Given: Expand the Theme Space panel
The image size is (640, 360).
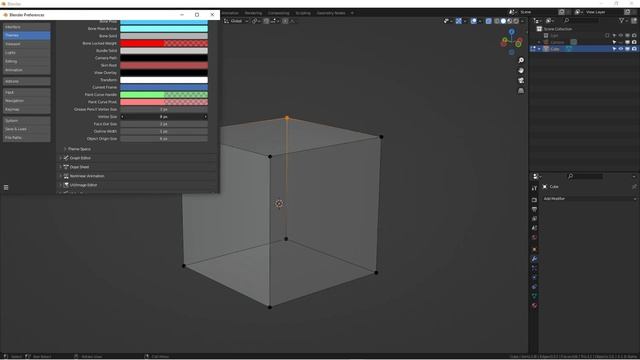Looking at the screenshot, I should pos(78,149).
